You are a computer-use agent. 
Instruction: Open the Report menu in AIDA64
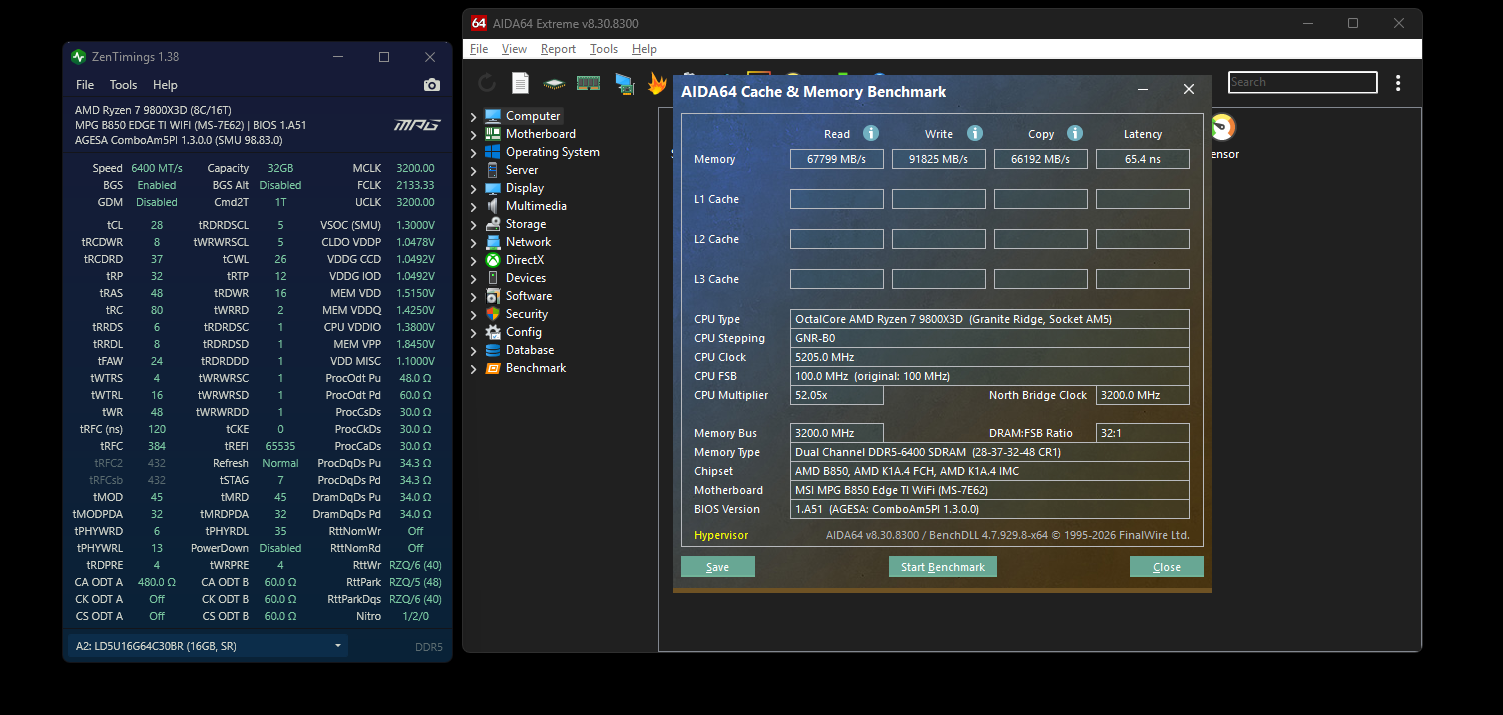coord(558,49)
